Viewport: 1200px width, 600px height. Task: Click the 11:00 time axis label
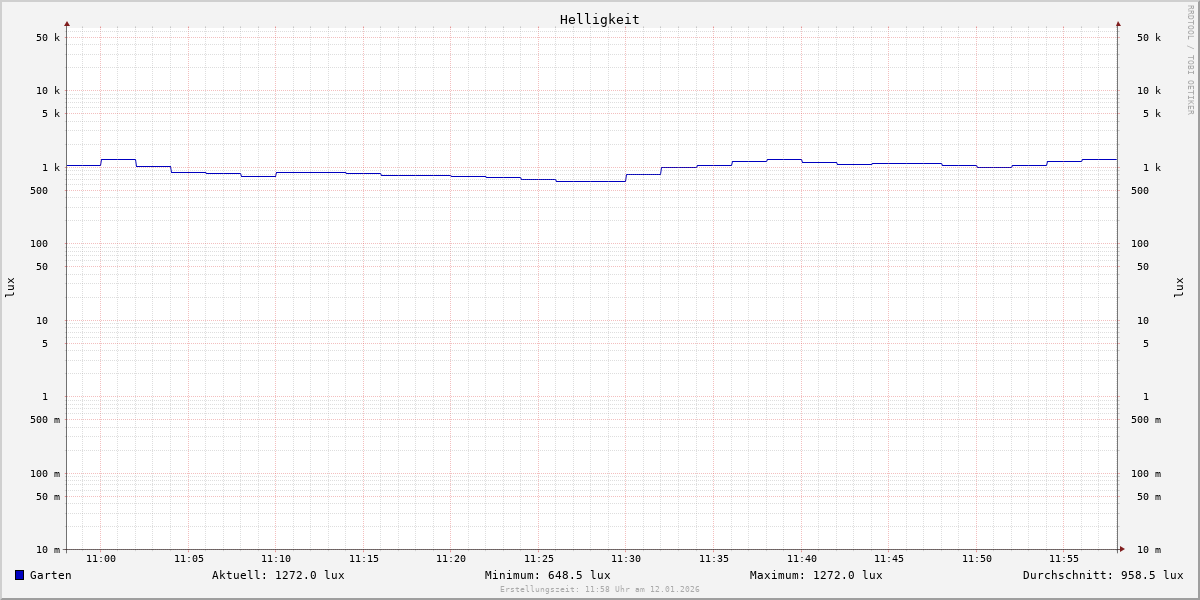pyautogui.click(x=101, y=559)
